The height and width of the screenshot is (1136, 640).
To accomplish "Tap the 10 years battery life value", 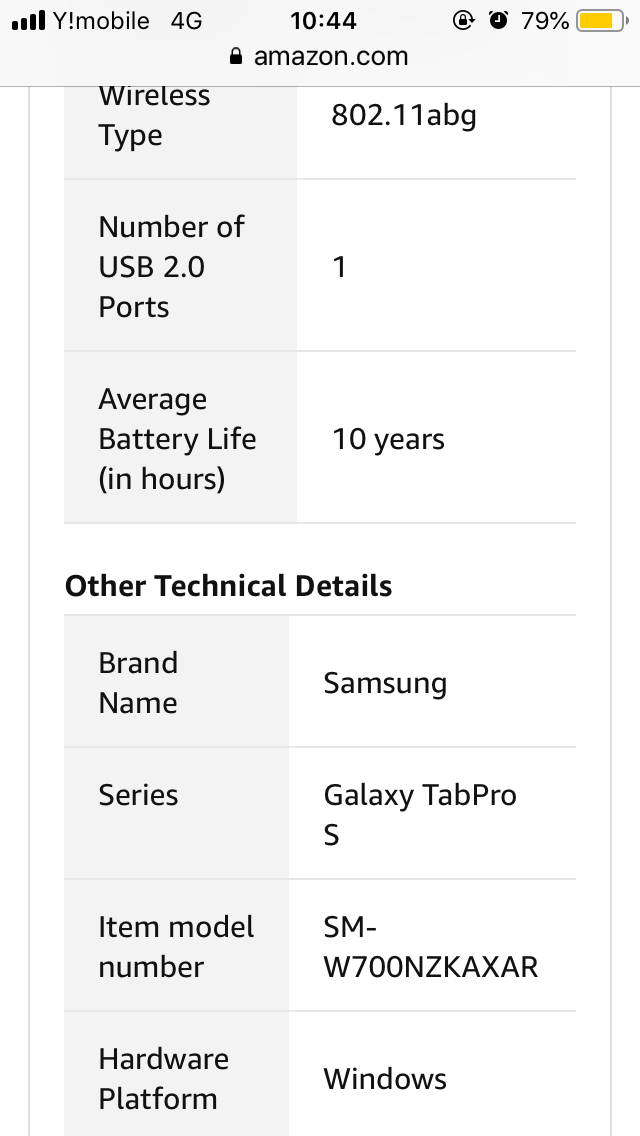I will [388, 439].
